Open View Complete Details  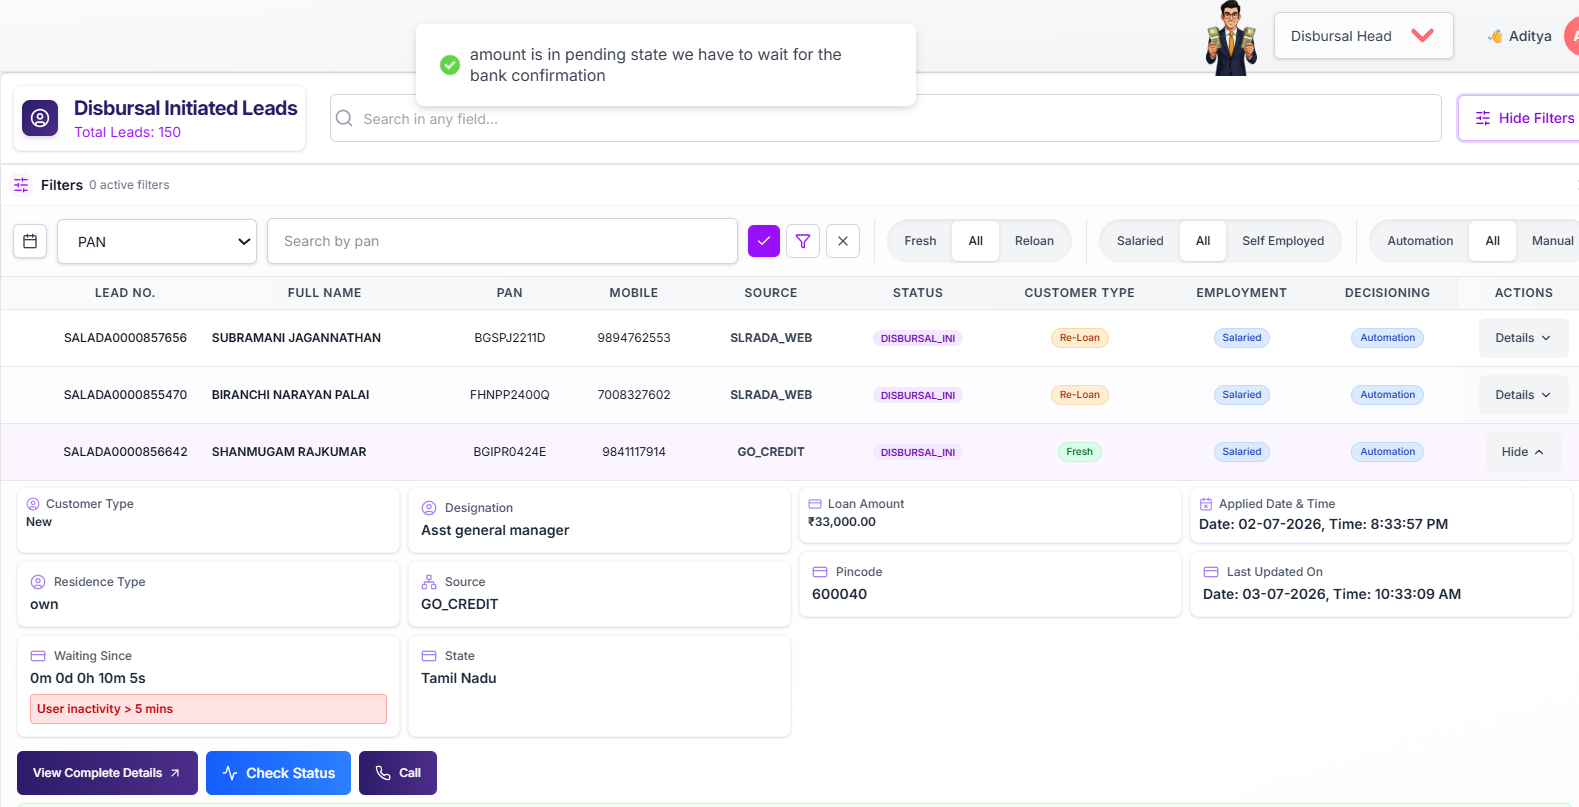[x=107, y=773]
